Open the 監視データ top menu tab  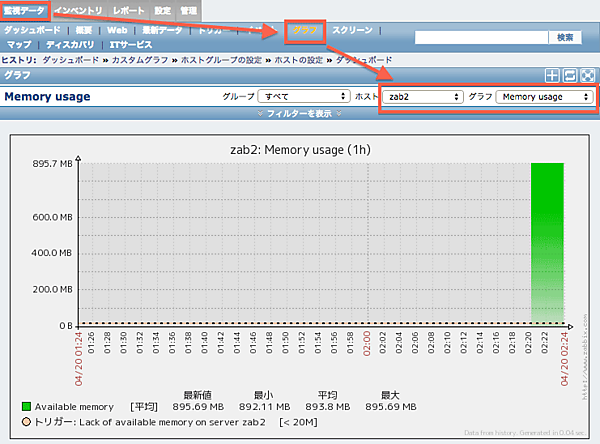(24, 10)
